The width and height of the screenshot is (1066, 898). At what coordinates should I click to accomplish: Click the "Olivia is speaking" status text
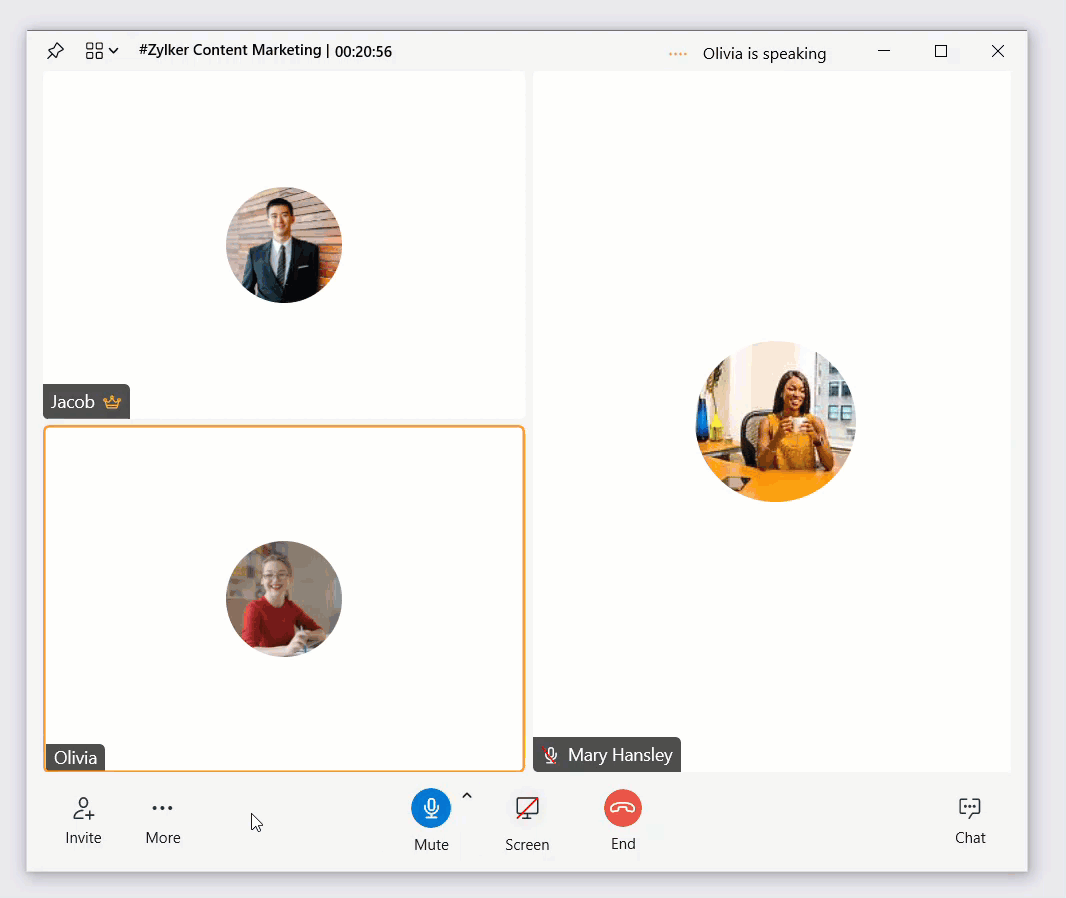[x=764, y=54]
